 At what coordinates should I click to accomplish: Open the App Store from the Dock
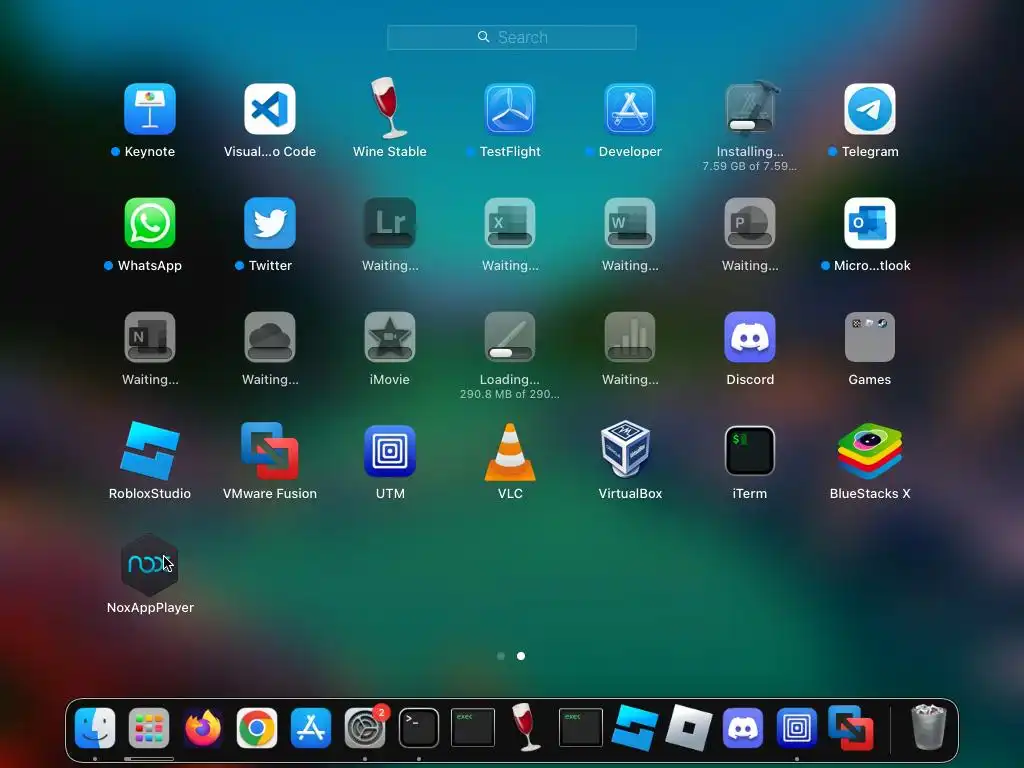pyautogui.click(x=311, y=728)
